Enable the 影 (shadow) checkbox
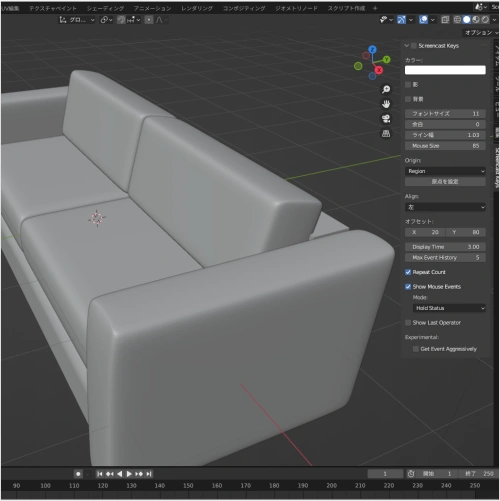 pyautogui.click(x=408, y=84)
